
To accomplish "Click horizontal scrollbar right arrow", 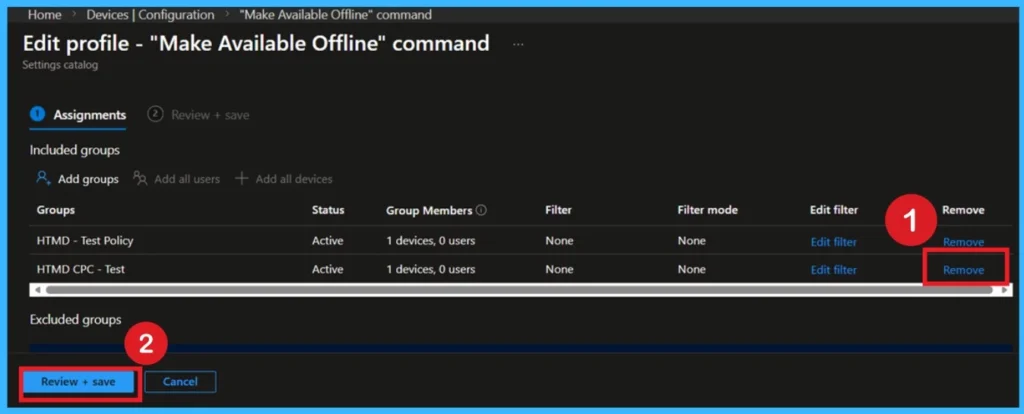I will pos(1004,289).
